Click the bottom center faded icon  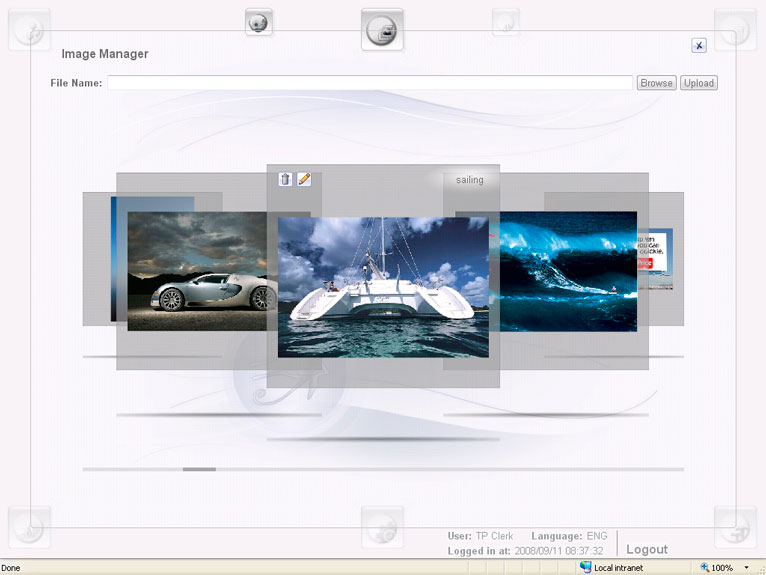382,527
